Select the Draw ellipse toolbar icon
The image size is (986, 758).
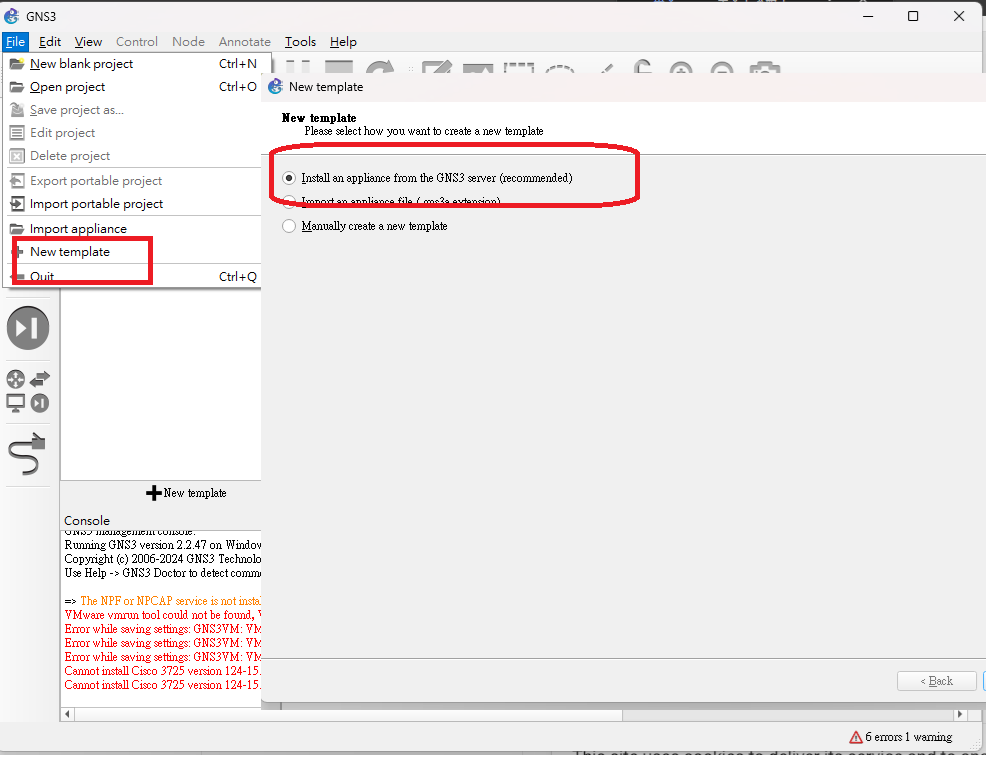pyautogui.click(x=560, y=69)
